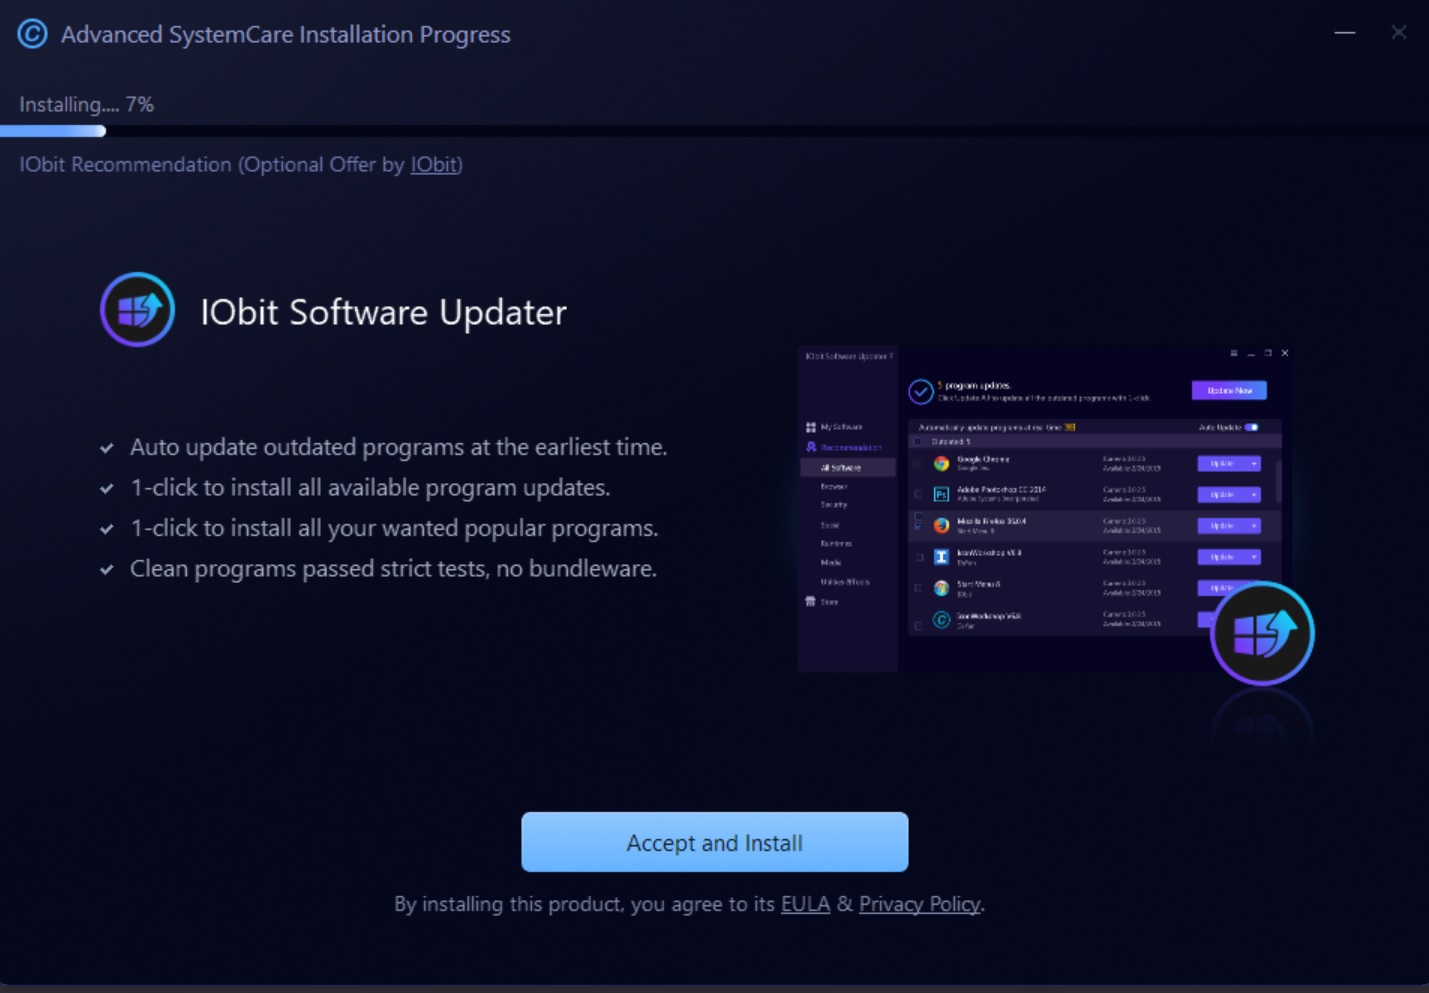Viewport: 1429px width, 993px height.
Task: Click the Accept and Install button
Action: (x=714, y=842)
